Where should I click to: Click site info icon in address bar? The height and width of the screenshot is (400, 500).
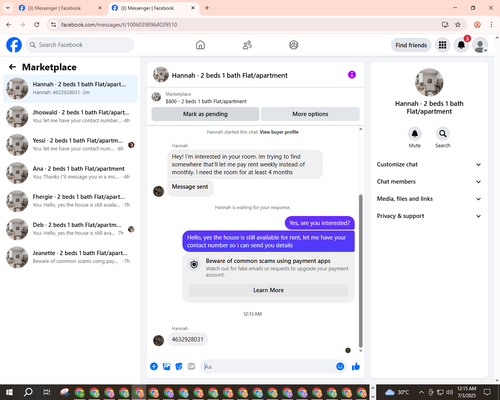click(54, 25)
